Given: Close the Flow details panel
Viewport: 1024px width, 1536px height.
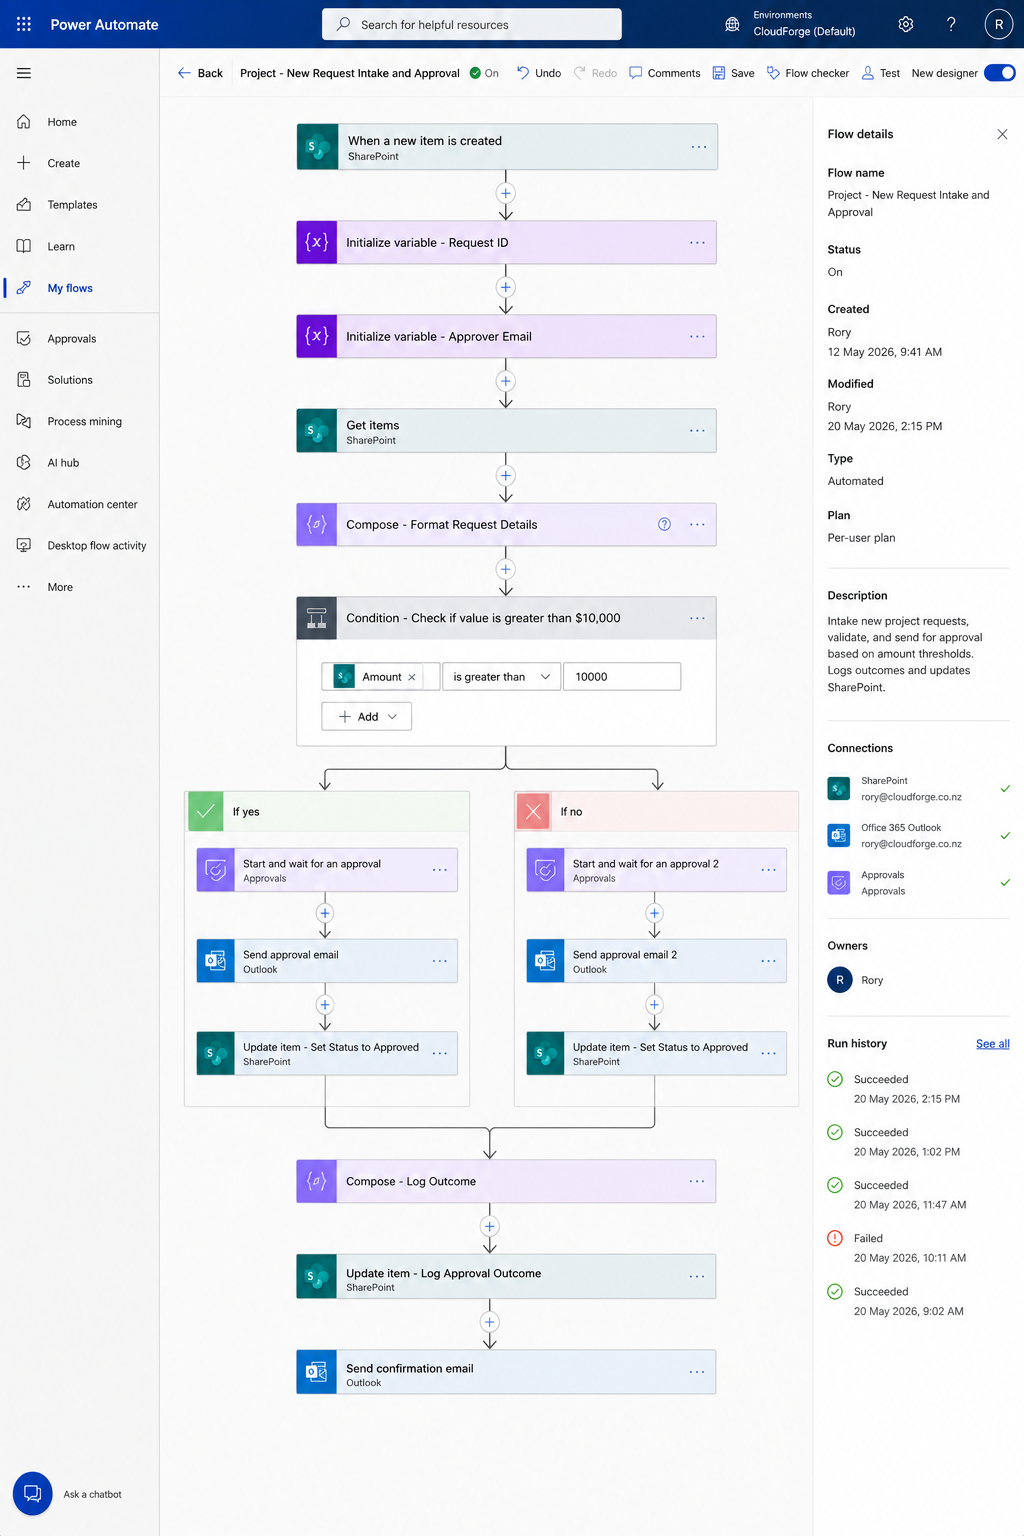Looking at the screenshot, I should (x=1002, y=134).
